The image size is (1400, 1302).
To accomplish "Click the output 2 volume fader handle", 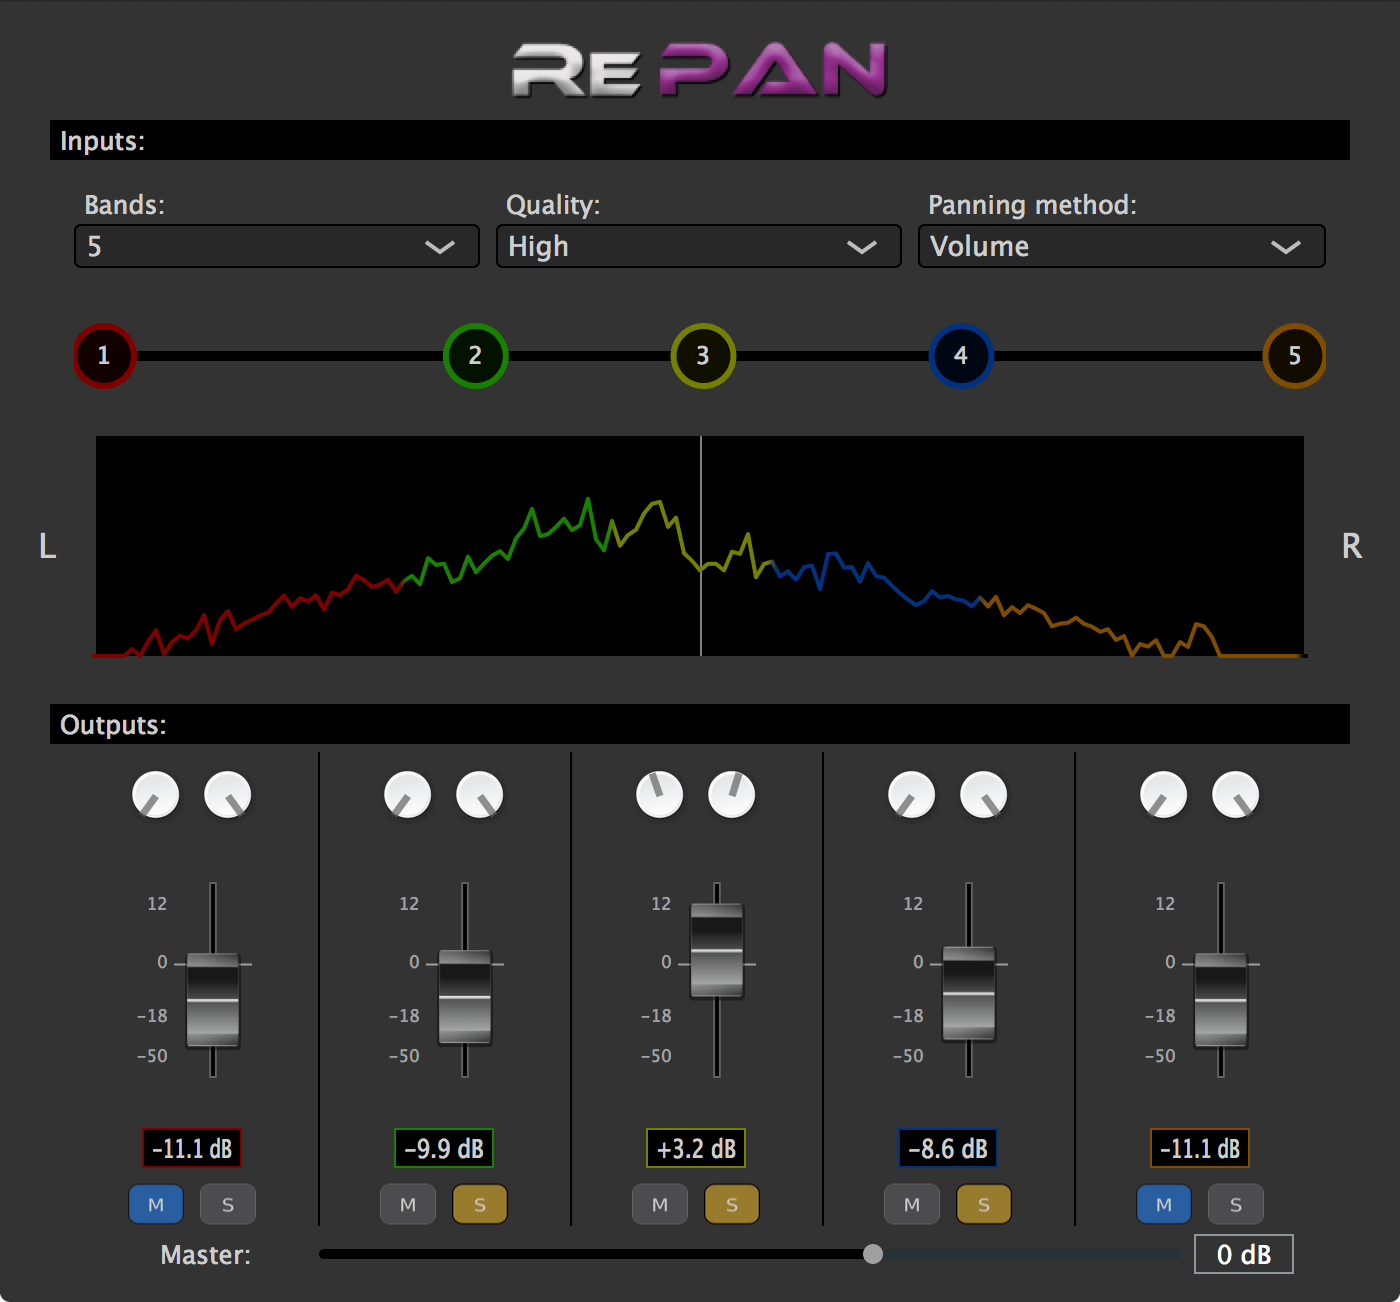I will pos(465,997).
